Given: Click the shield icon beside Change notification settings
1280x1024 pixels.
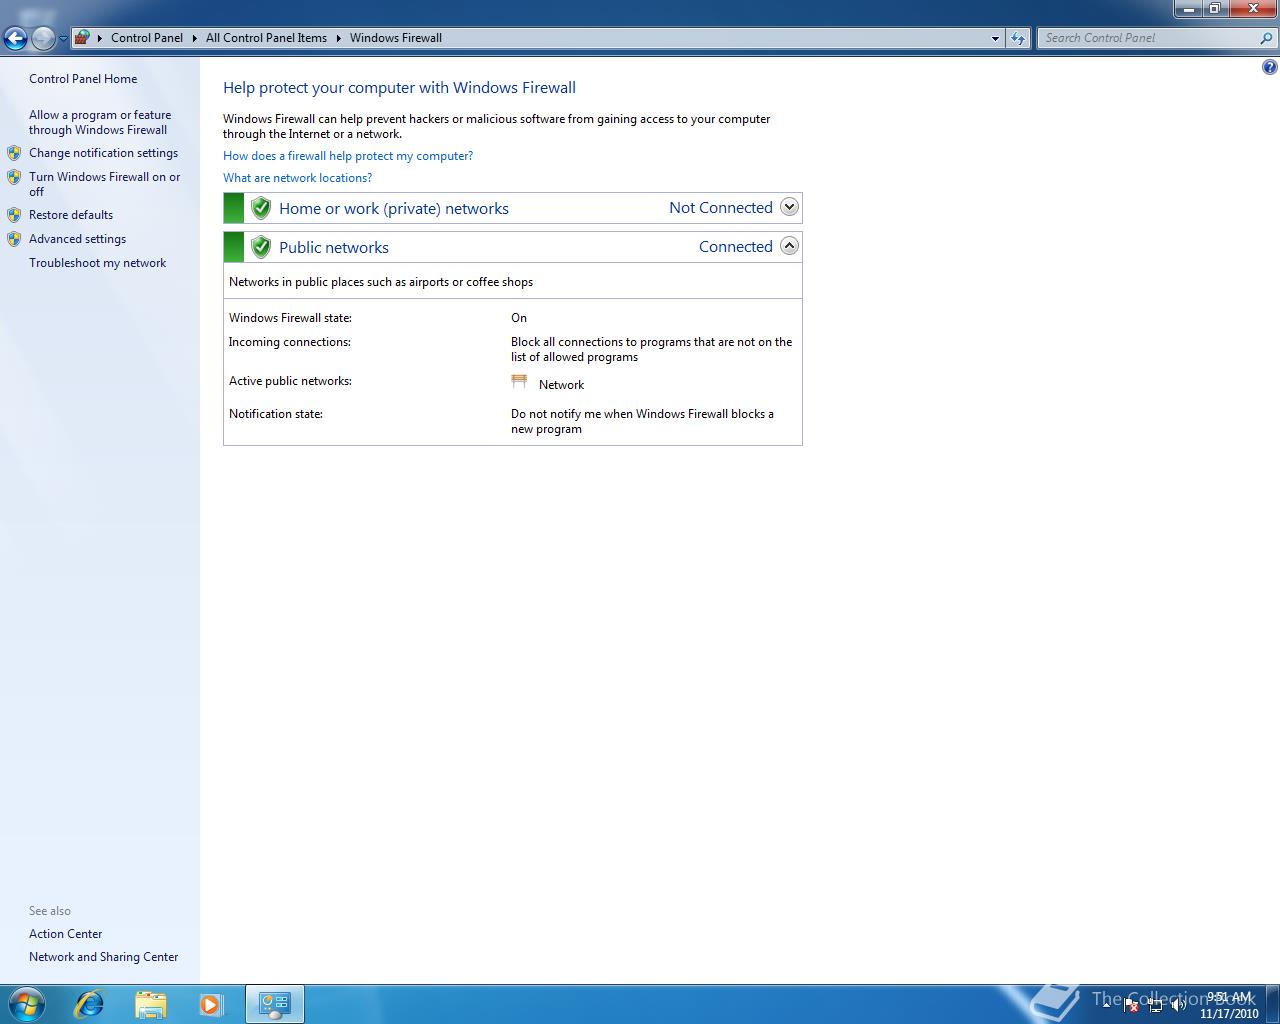Looking at the screenshot, I should (x=14, y=152).
